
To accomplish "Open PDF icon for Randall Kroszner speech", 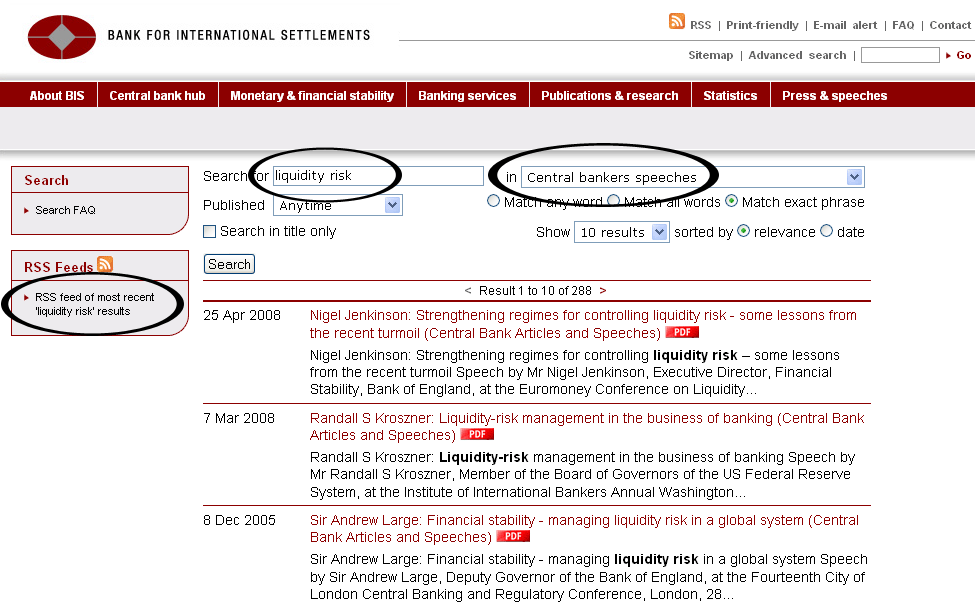I will coord(477,434).
